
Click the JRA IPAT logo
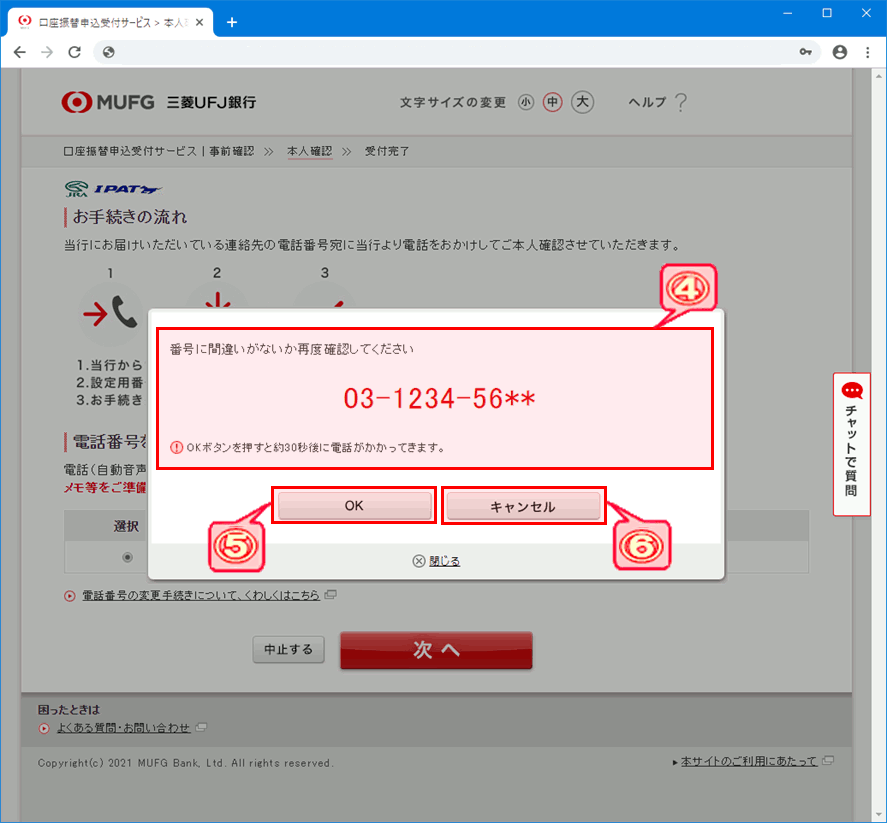click(112, 188)
